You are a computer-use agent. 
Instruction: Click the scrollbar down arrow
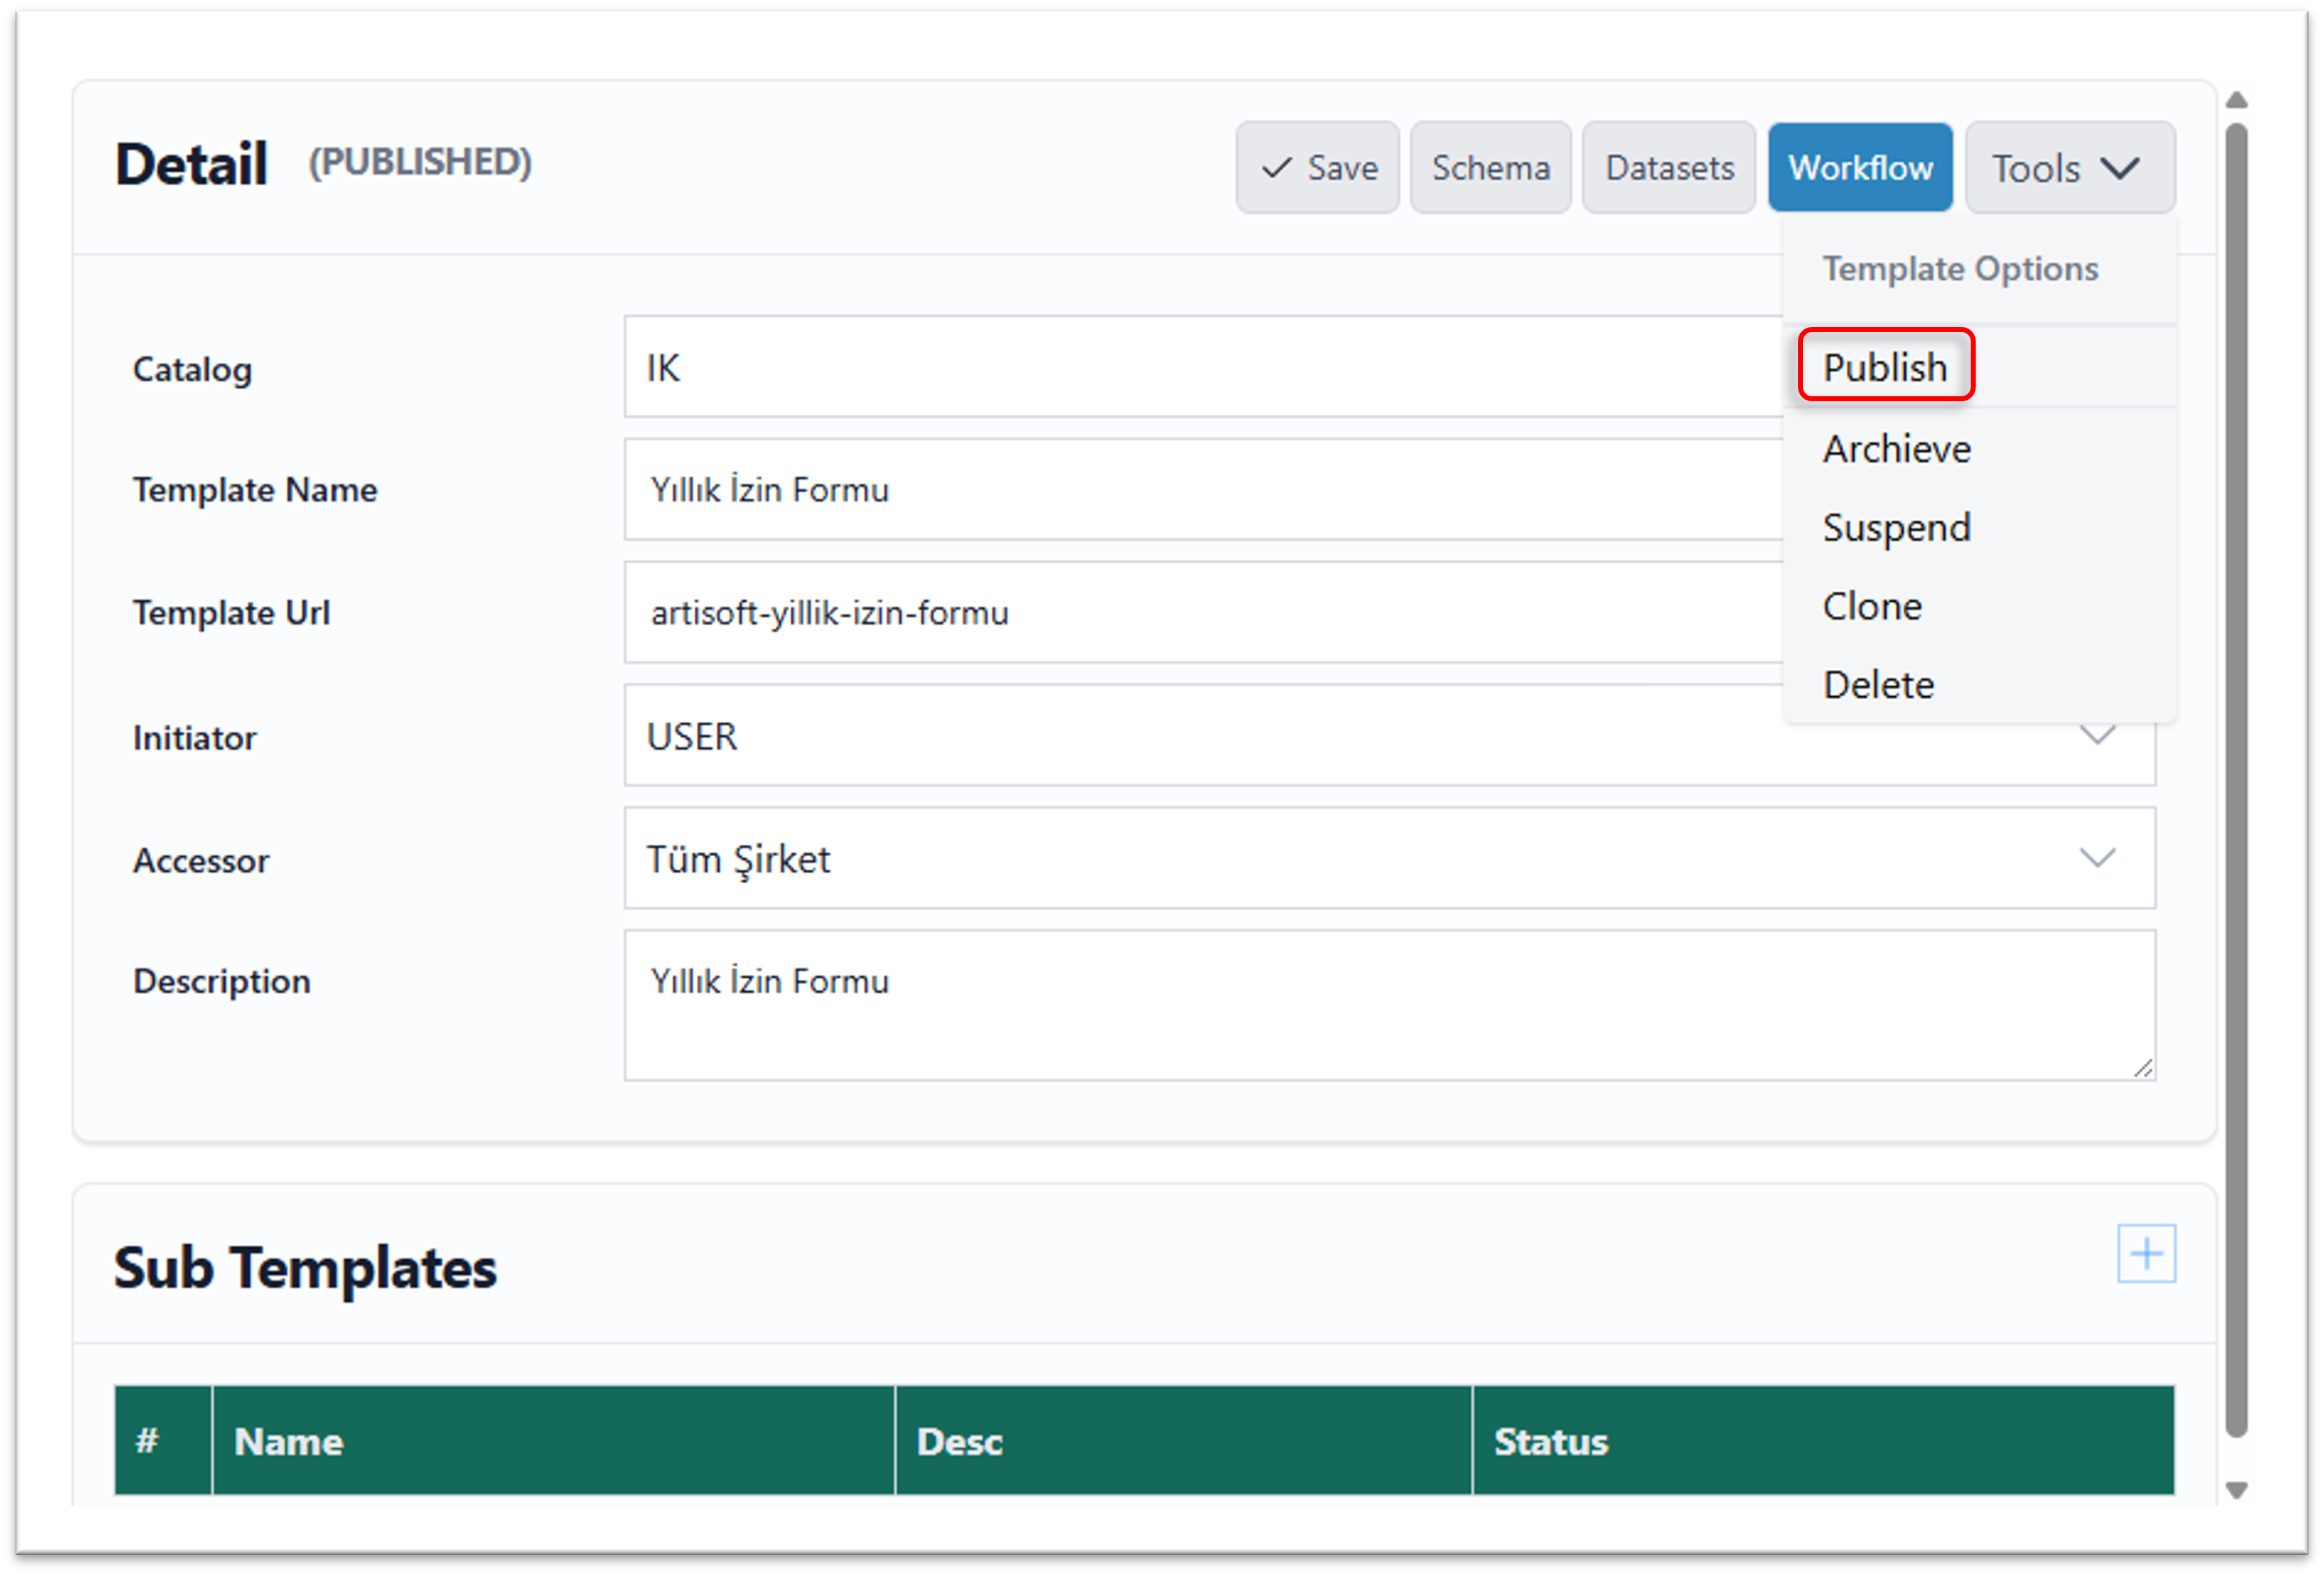tap(2237, 1490)
